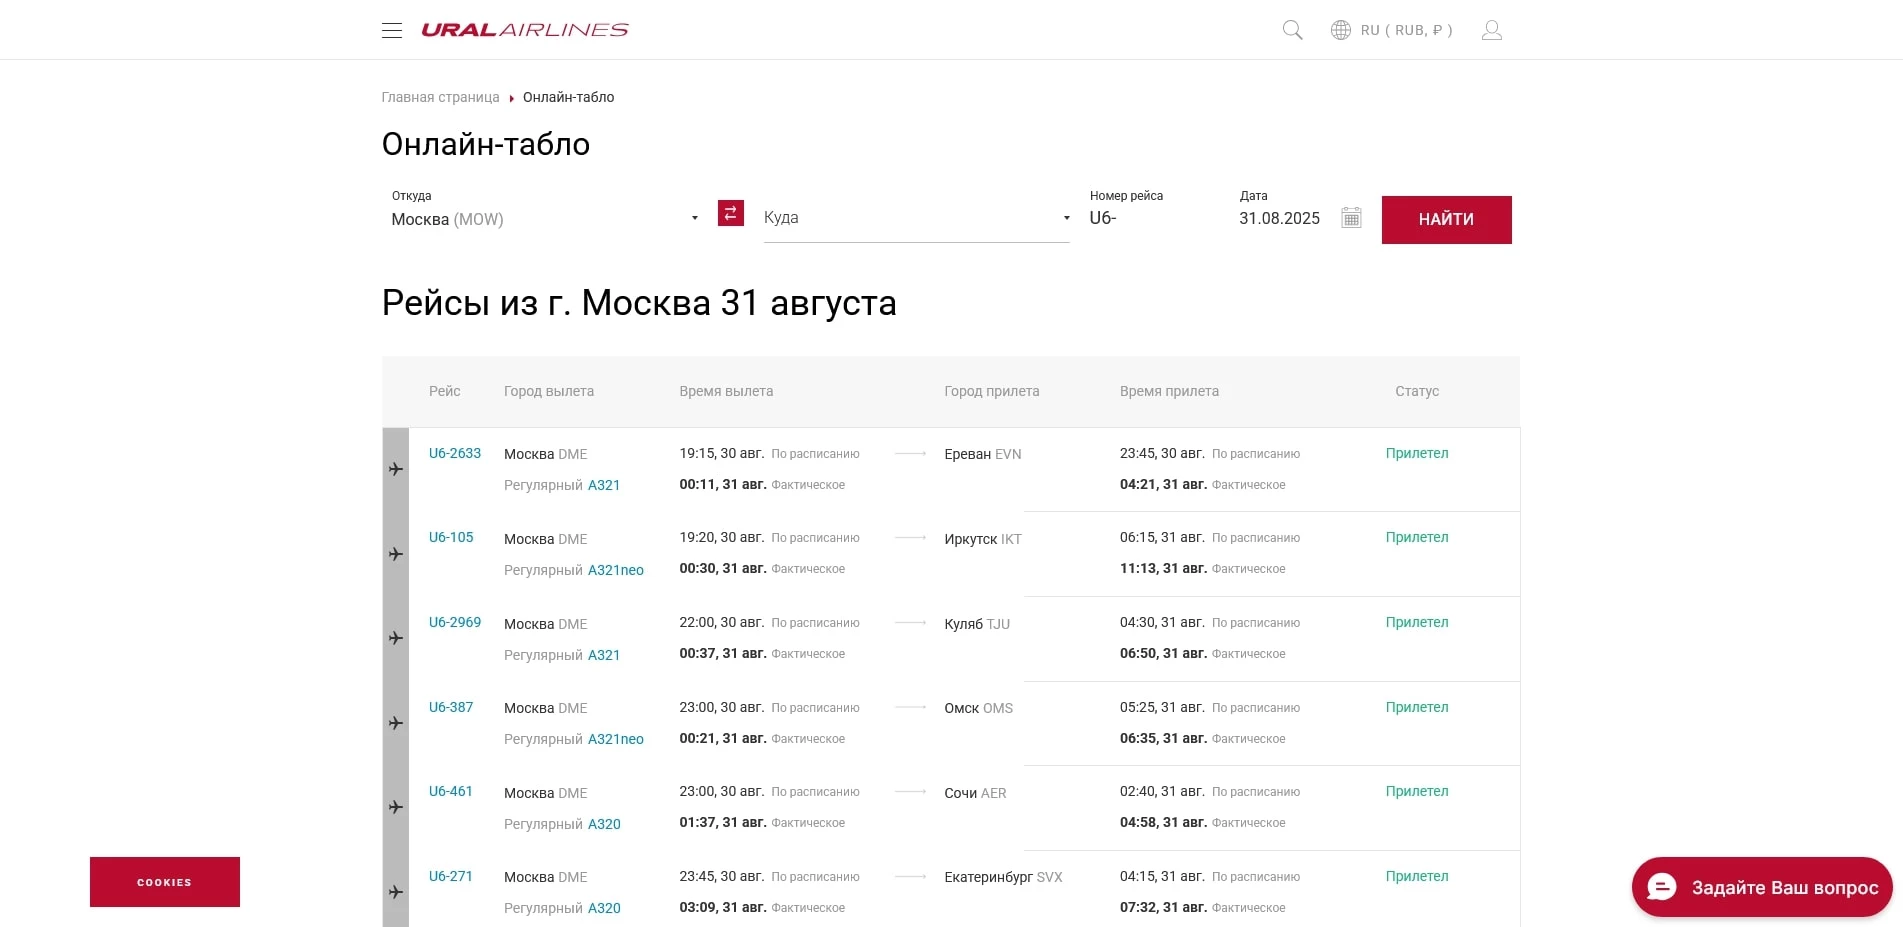Select the Онлайн-табло breadcrumb item
This screenshot has height=927, width=1903.
click(568, 97)
